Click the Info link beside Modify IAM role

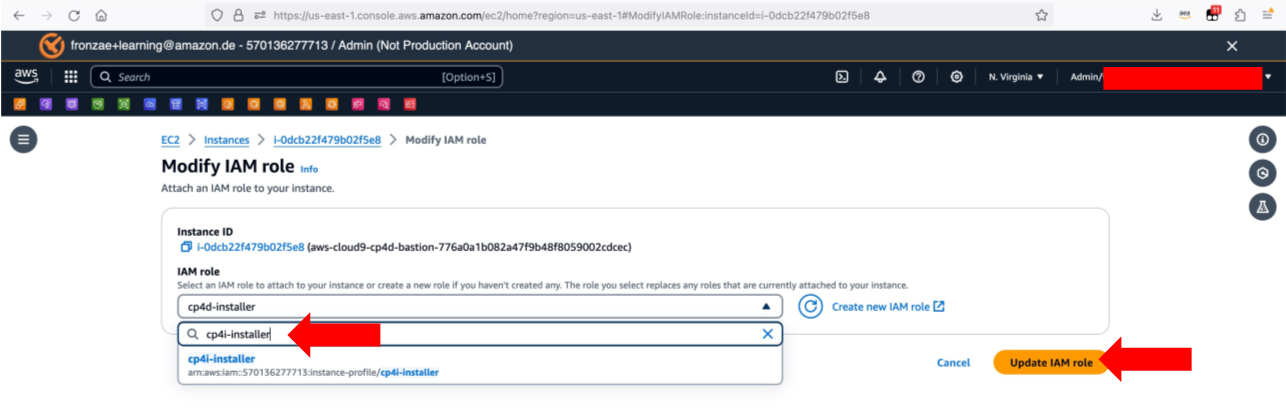309,170
